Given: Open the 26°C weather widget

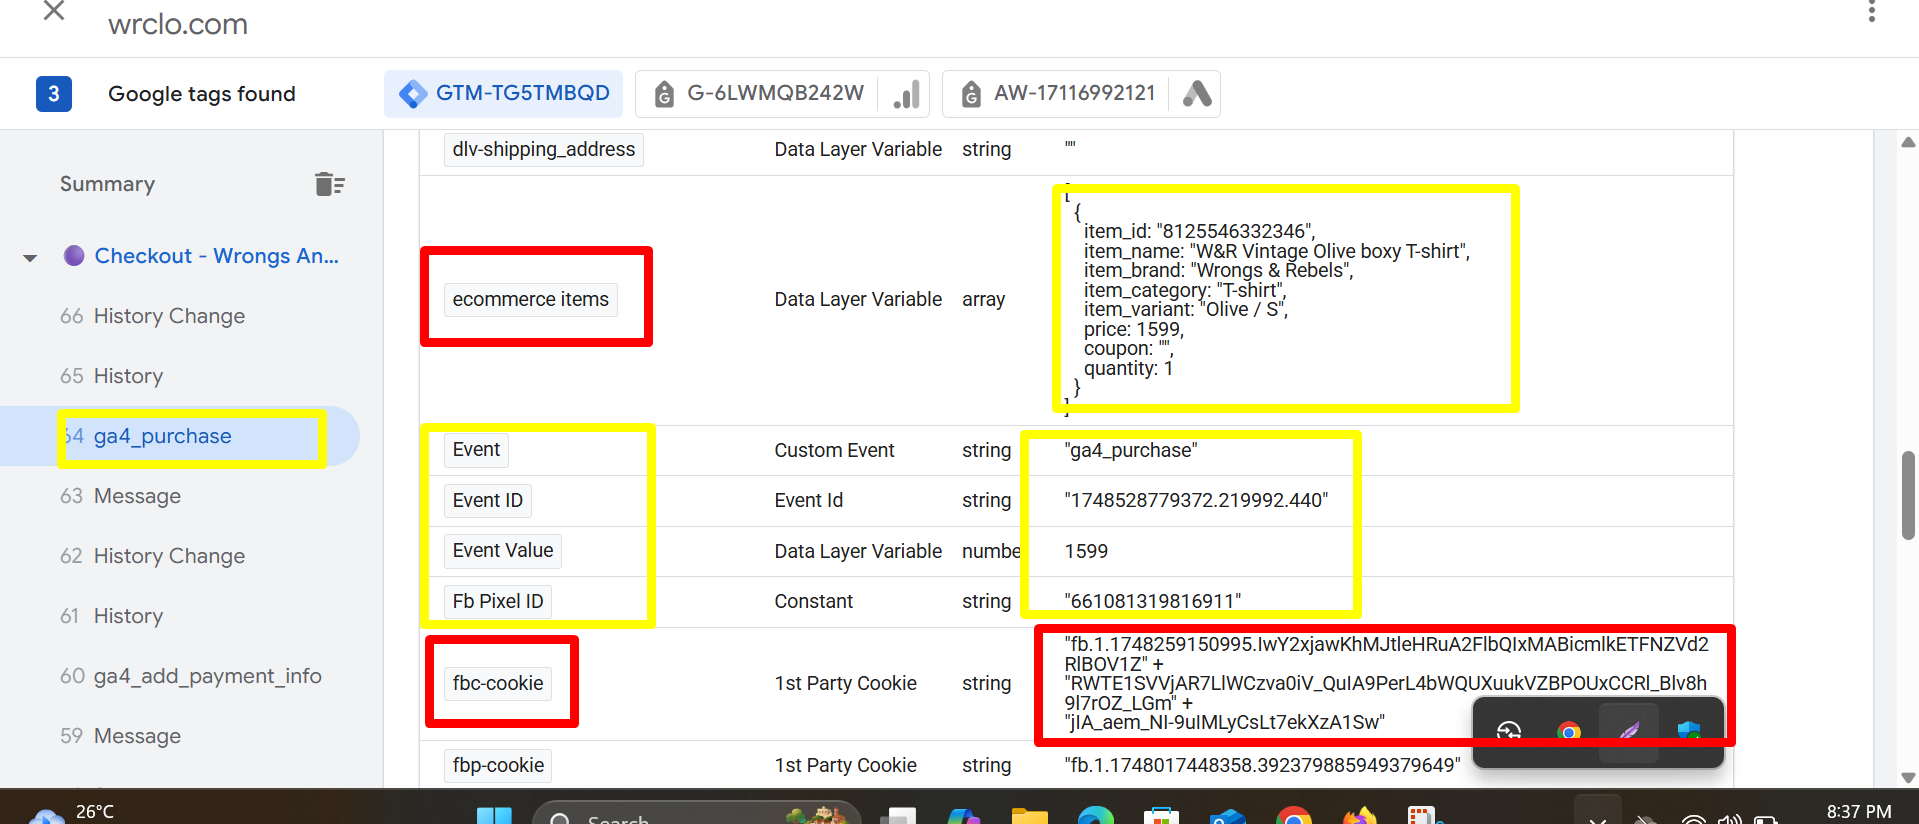Looking at the screenshot, I should tap(72, 812).
